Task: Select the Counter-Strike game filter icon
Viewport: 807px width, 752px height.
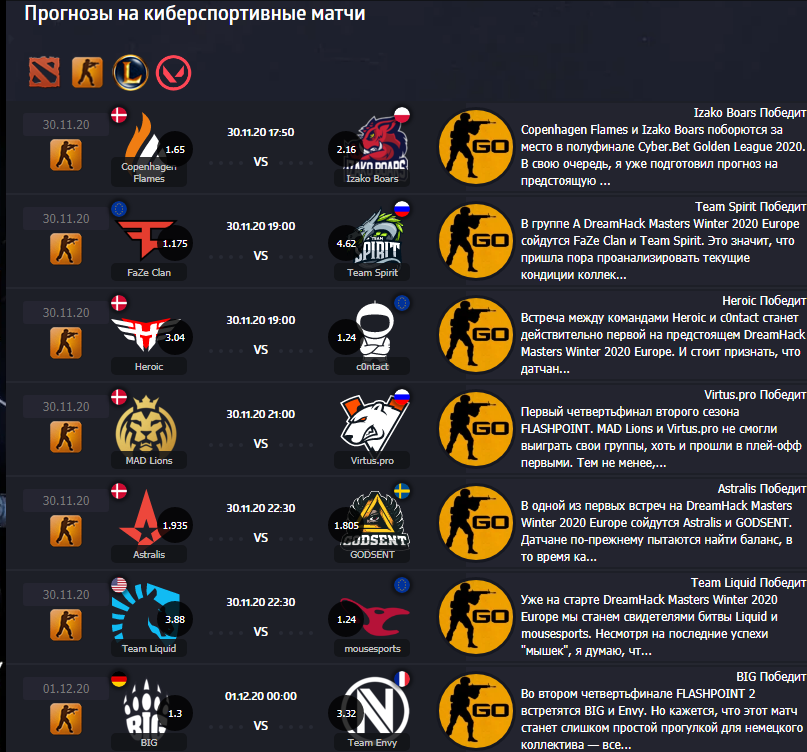Action: 87,72
